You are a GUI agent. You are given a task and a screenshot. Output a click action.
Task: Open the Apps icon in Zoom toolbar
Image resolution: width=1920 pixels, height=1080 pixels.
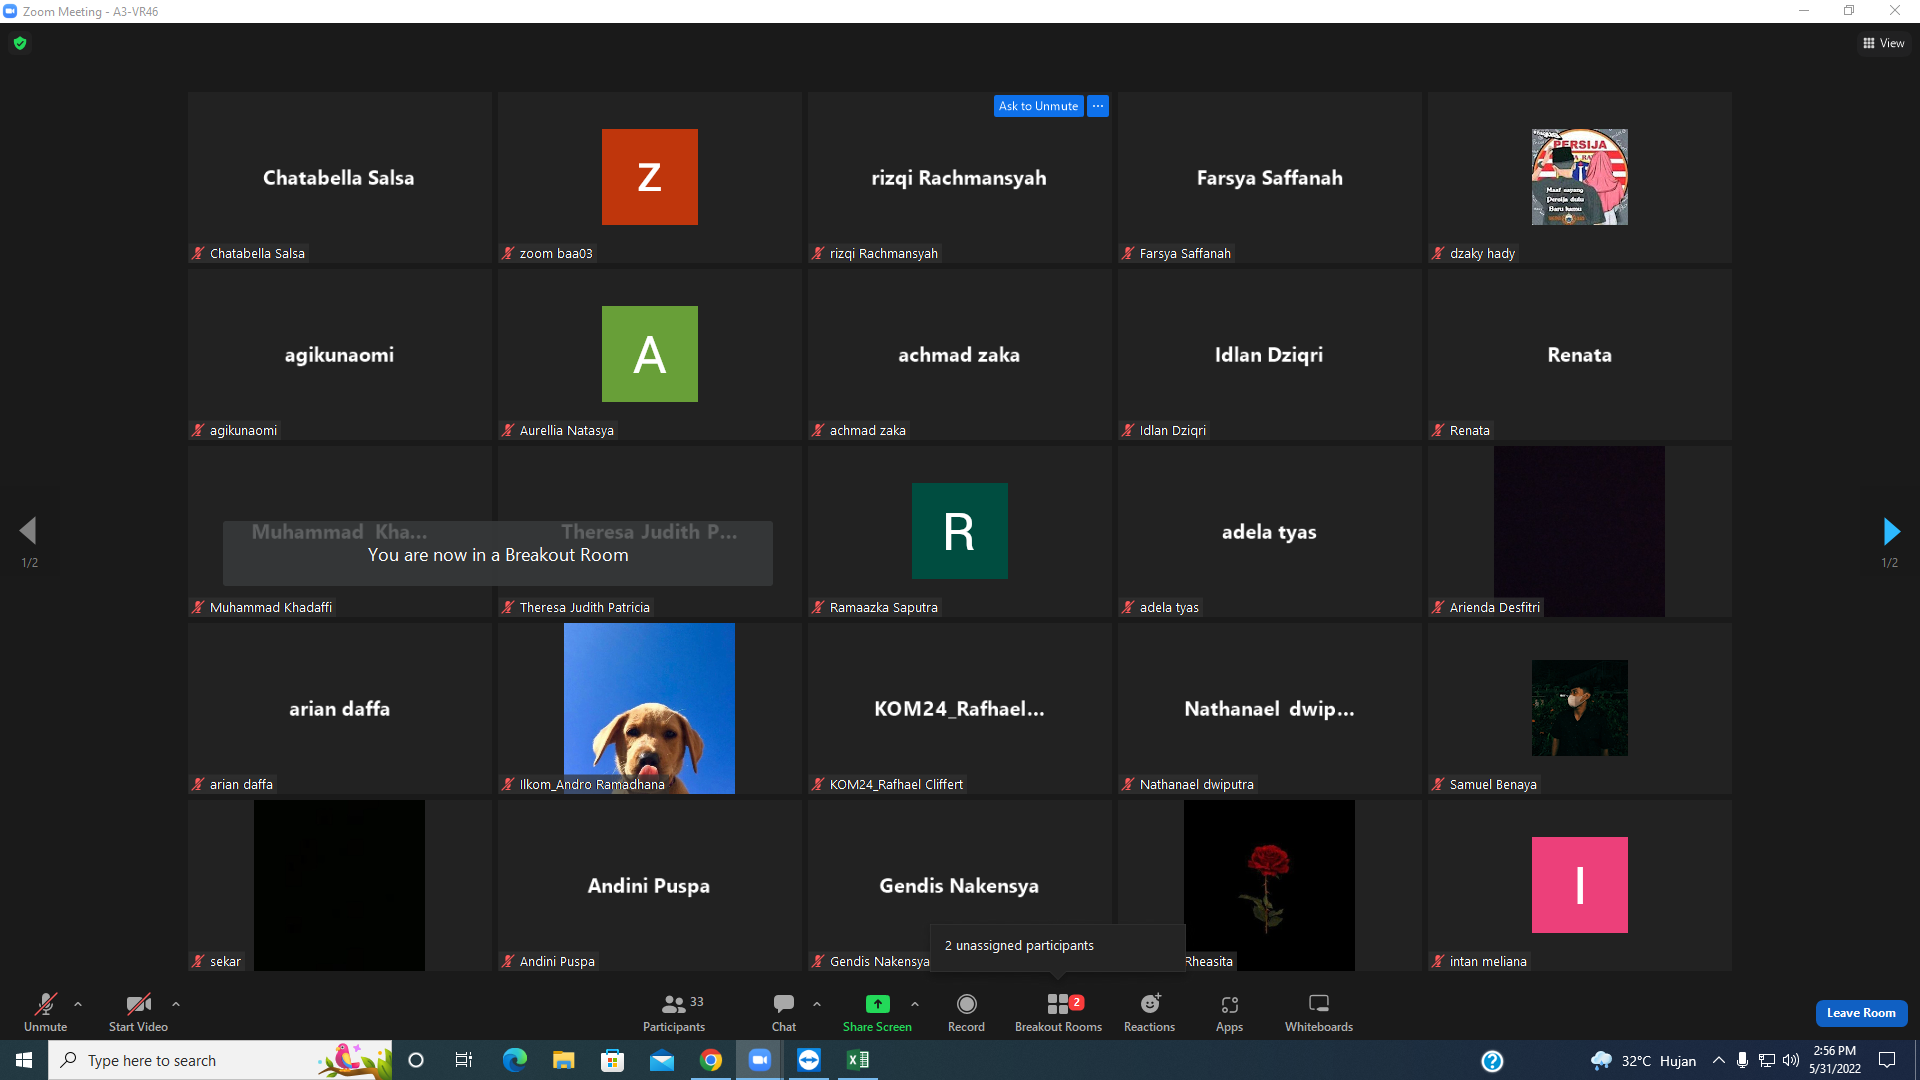[1230, 1004]
